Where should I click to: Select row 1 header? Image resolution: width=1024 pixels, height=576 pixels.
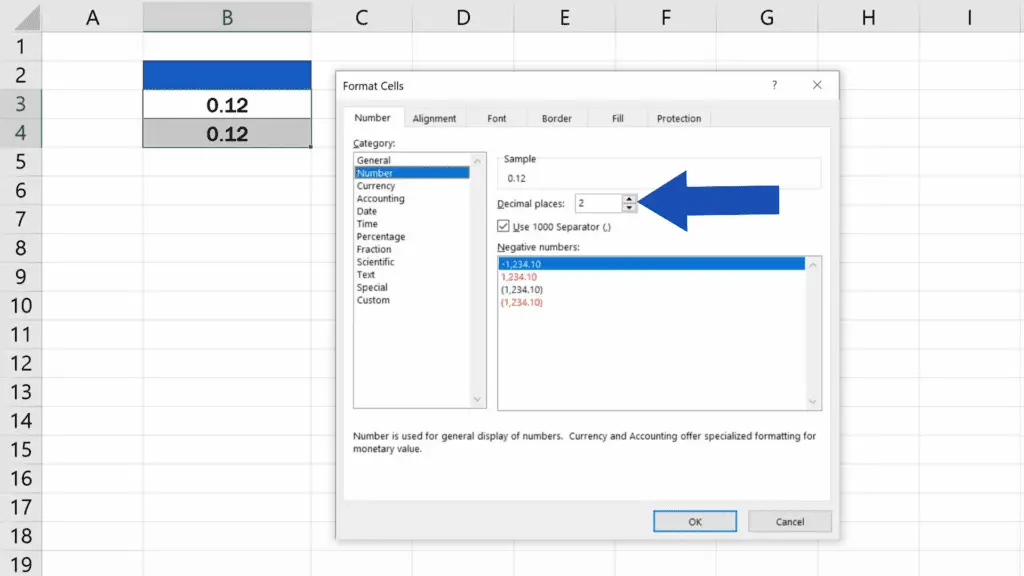coord(21,46)
